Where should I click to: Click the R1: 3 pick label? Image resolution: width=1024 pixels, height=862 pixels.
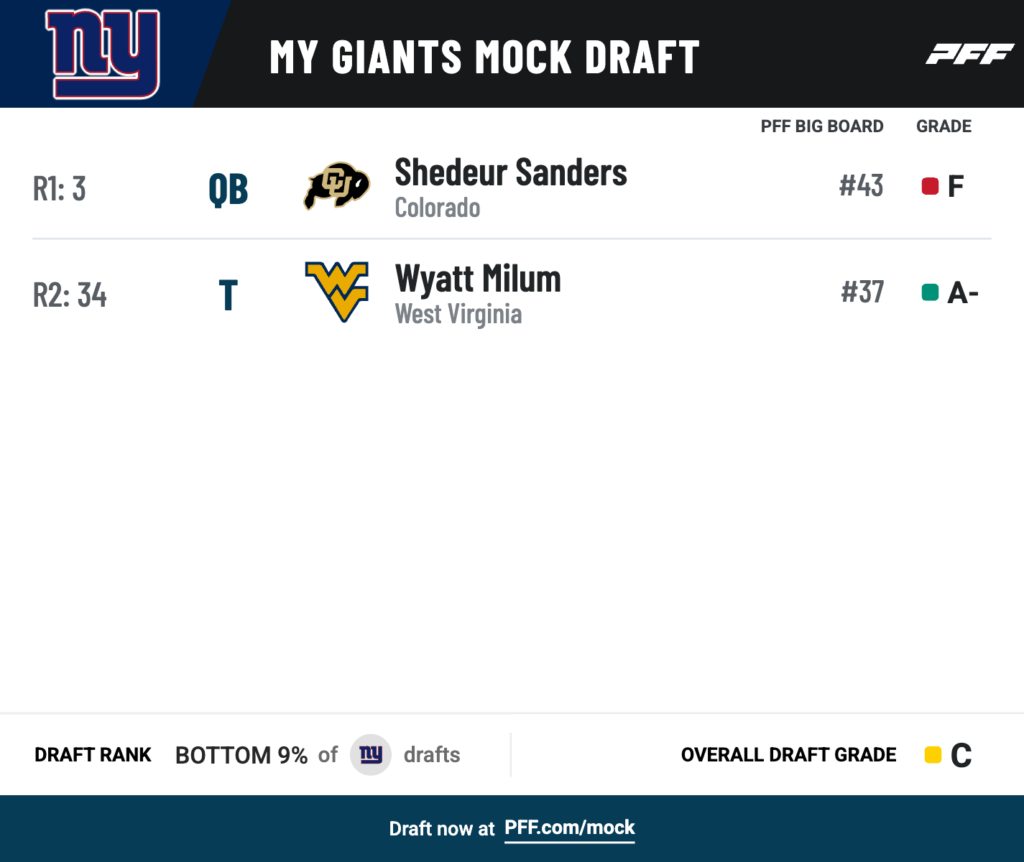(59, 189)
